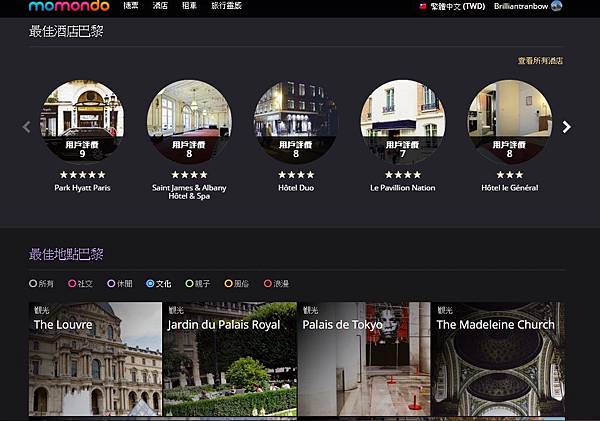Click the Le Pavillion Nation name

(403, 188)
